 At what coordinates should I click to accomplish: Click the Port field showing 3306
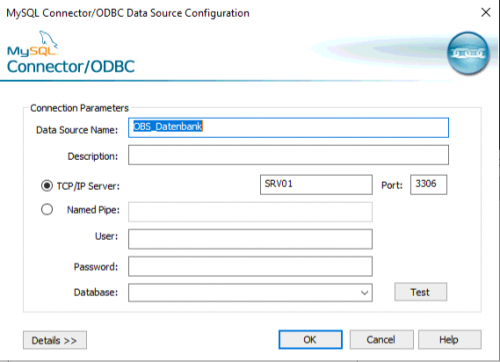[428, 184]
